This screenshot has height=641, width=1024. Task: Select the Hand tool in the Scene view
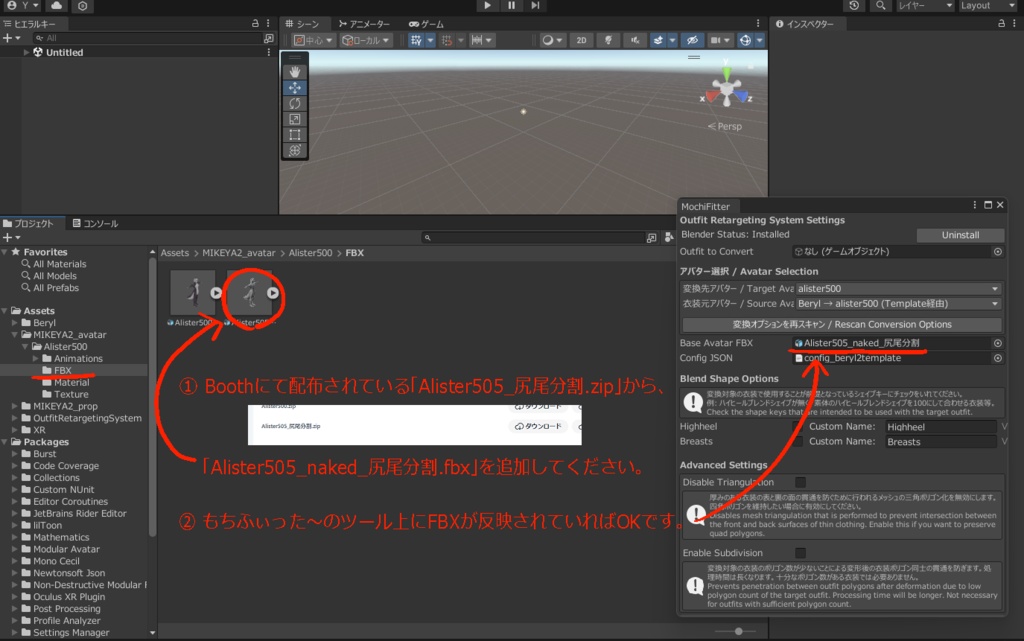[293, 72]
